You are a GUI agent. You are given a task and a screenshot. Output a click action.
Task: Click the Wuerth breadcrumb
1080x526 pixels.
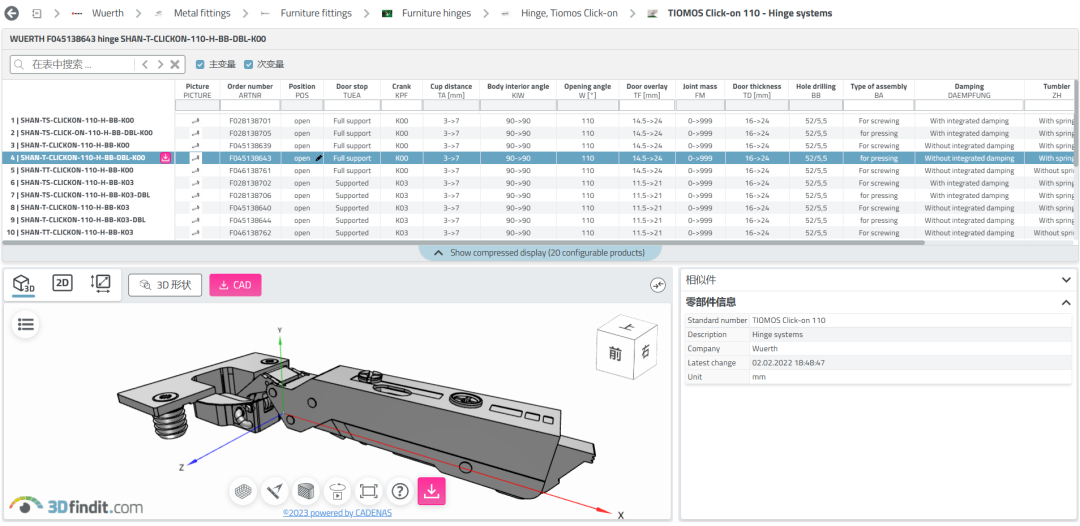point(107,13)
